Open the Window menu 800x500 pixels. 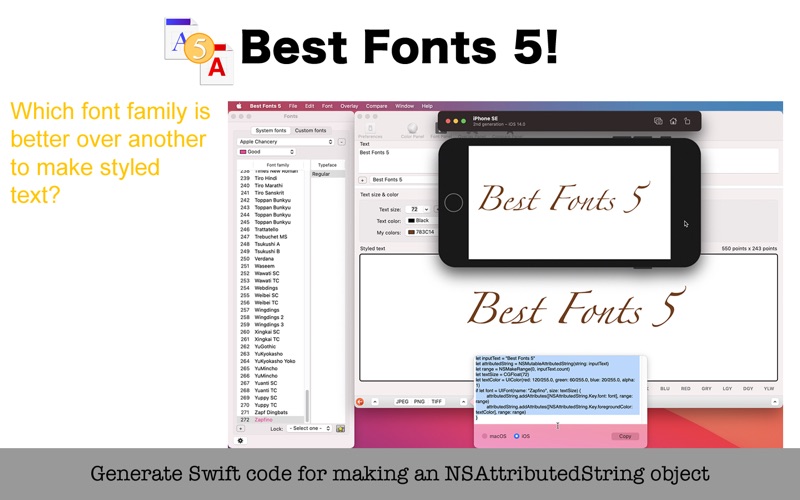[x=405, y=106]
